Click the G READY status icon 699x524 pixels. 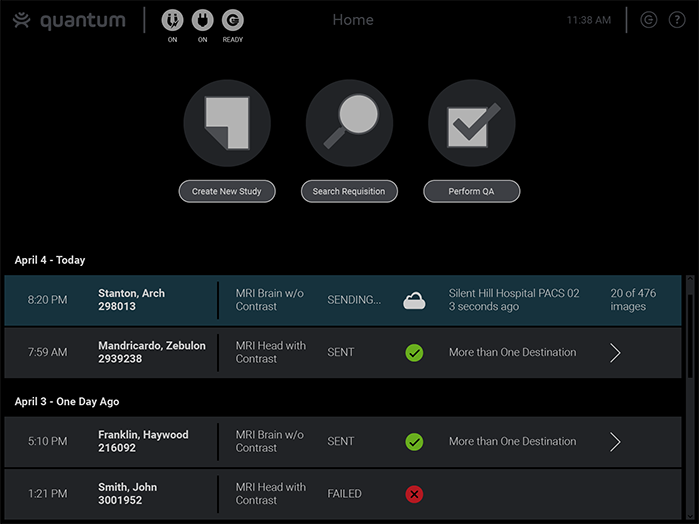pos(232,20)
